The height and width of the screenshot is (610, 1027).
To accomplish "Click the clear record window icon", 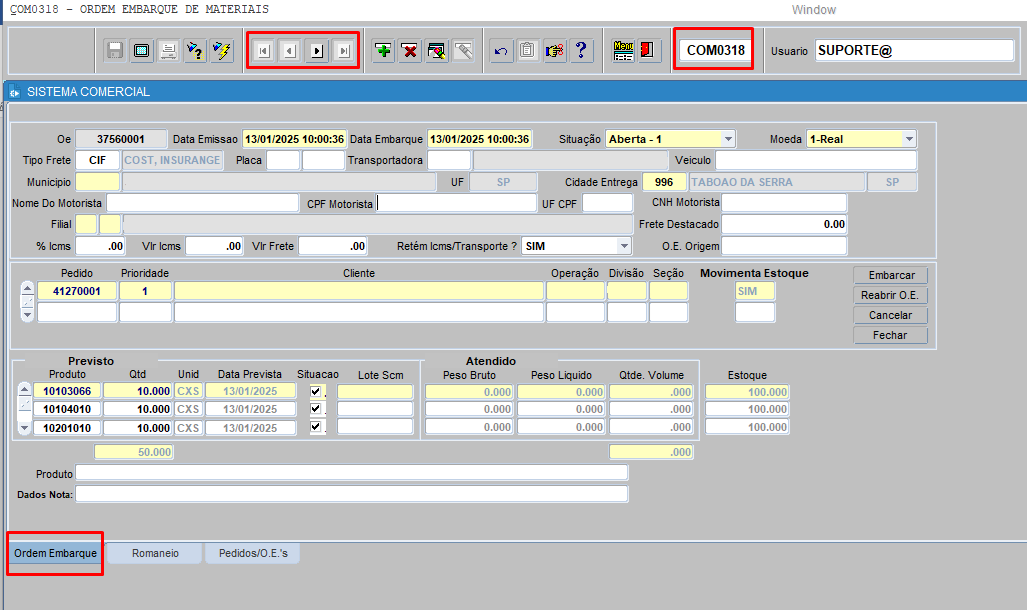I will pyautogui.click(x=437, y=50).
